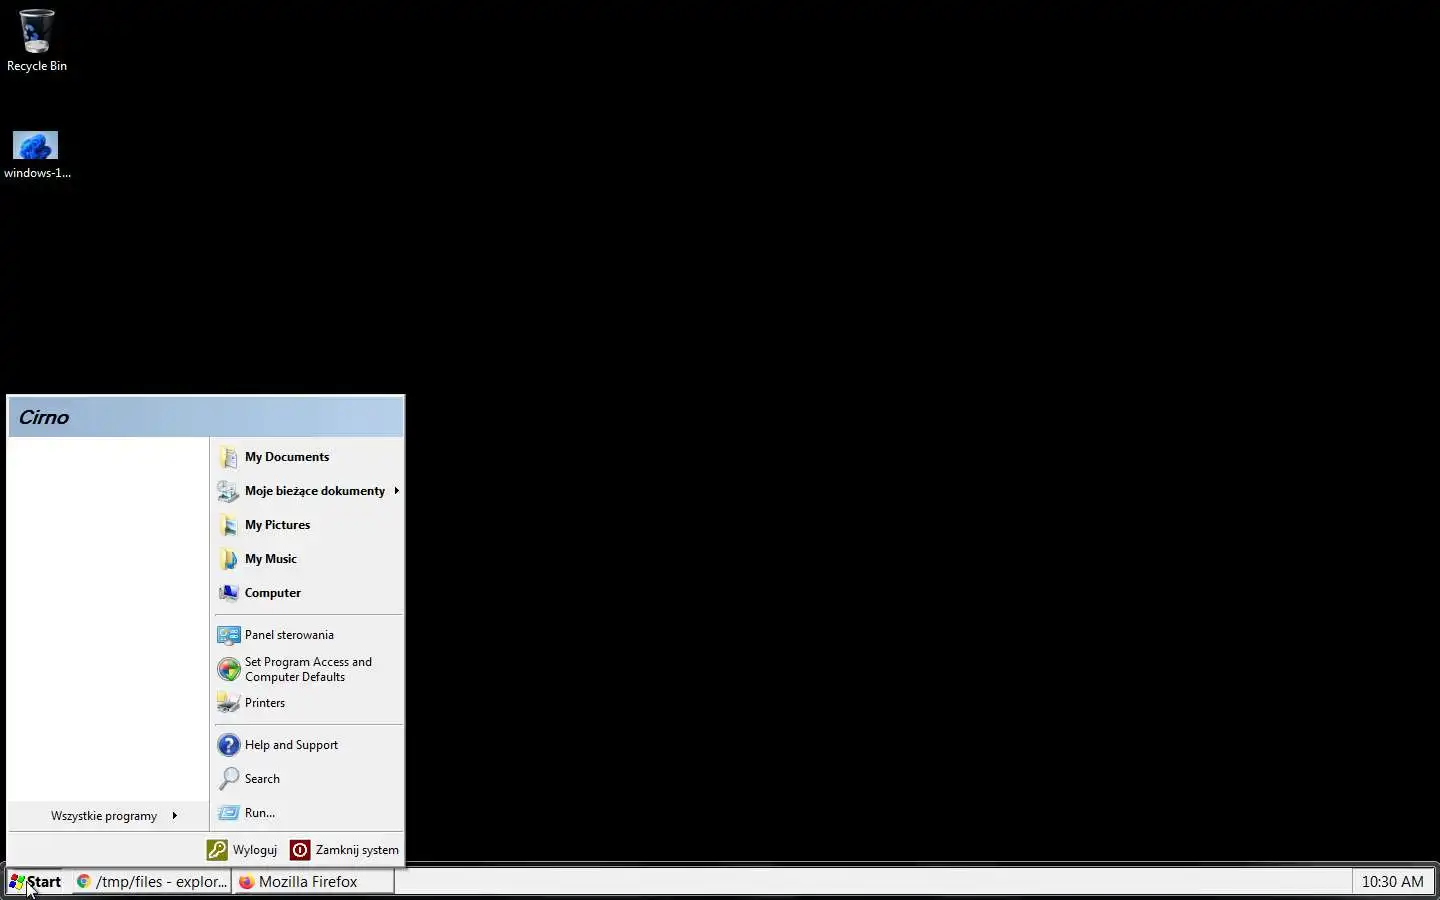Open My Documents folder icon

[x=228, y=457]
